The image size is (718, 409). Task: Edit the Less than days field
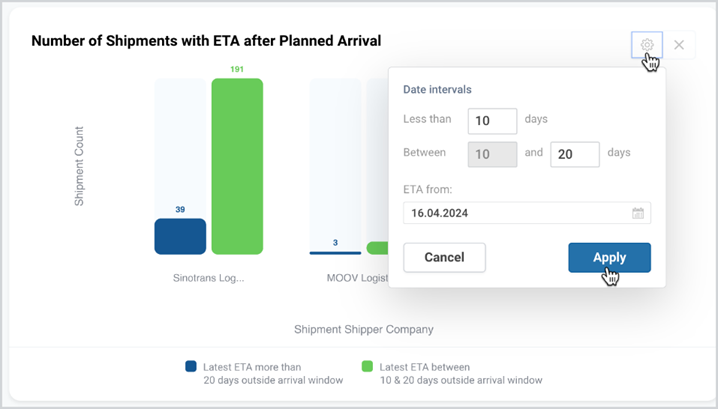pos(492,121)
